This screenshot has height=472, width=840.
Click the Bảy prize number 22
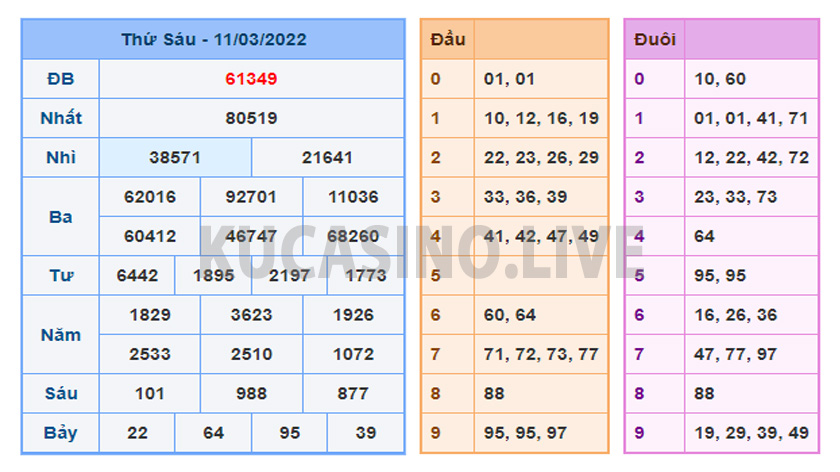[137, 433]
